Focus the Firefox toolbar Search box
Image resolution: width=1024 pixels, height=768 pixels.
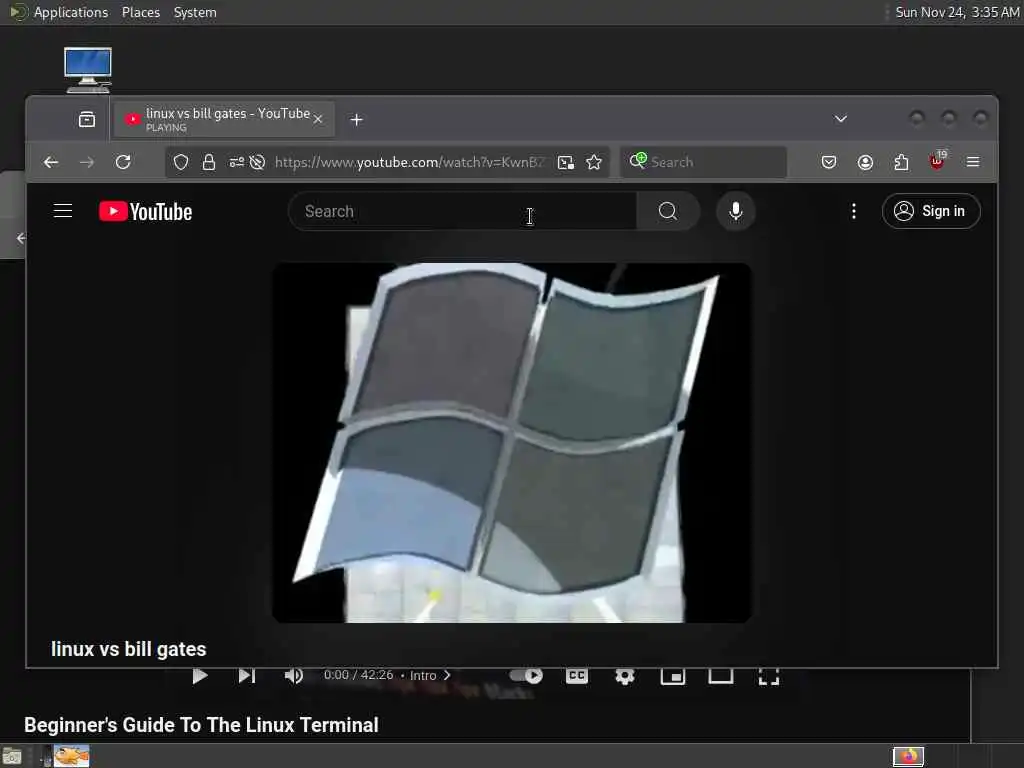703,162
